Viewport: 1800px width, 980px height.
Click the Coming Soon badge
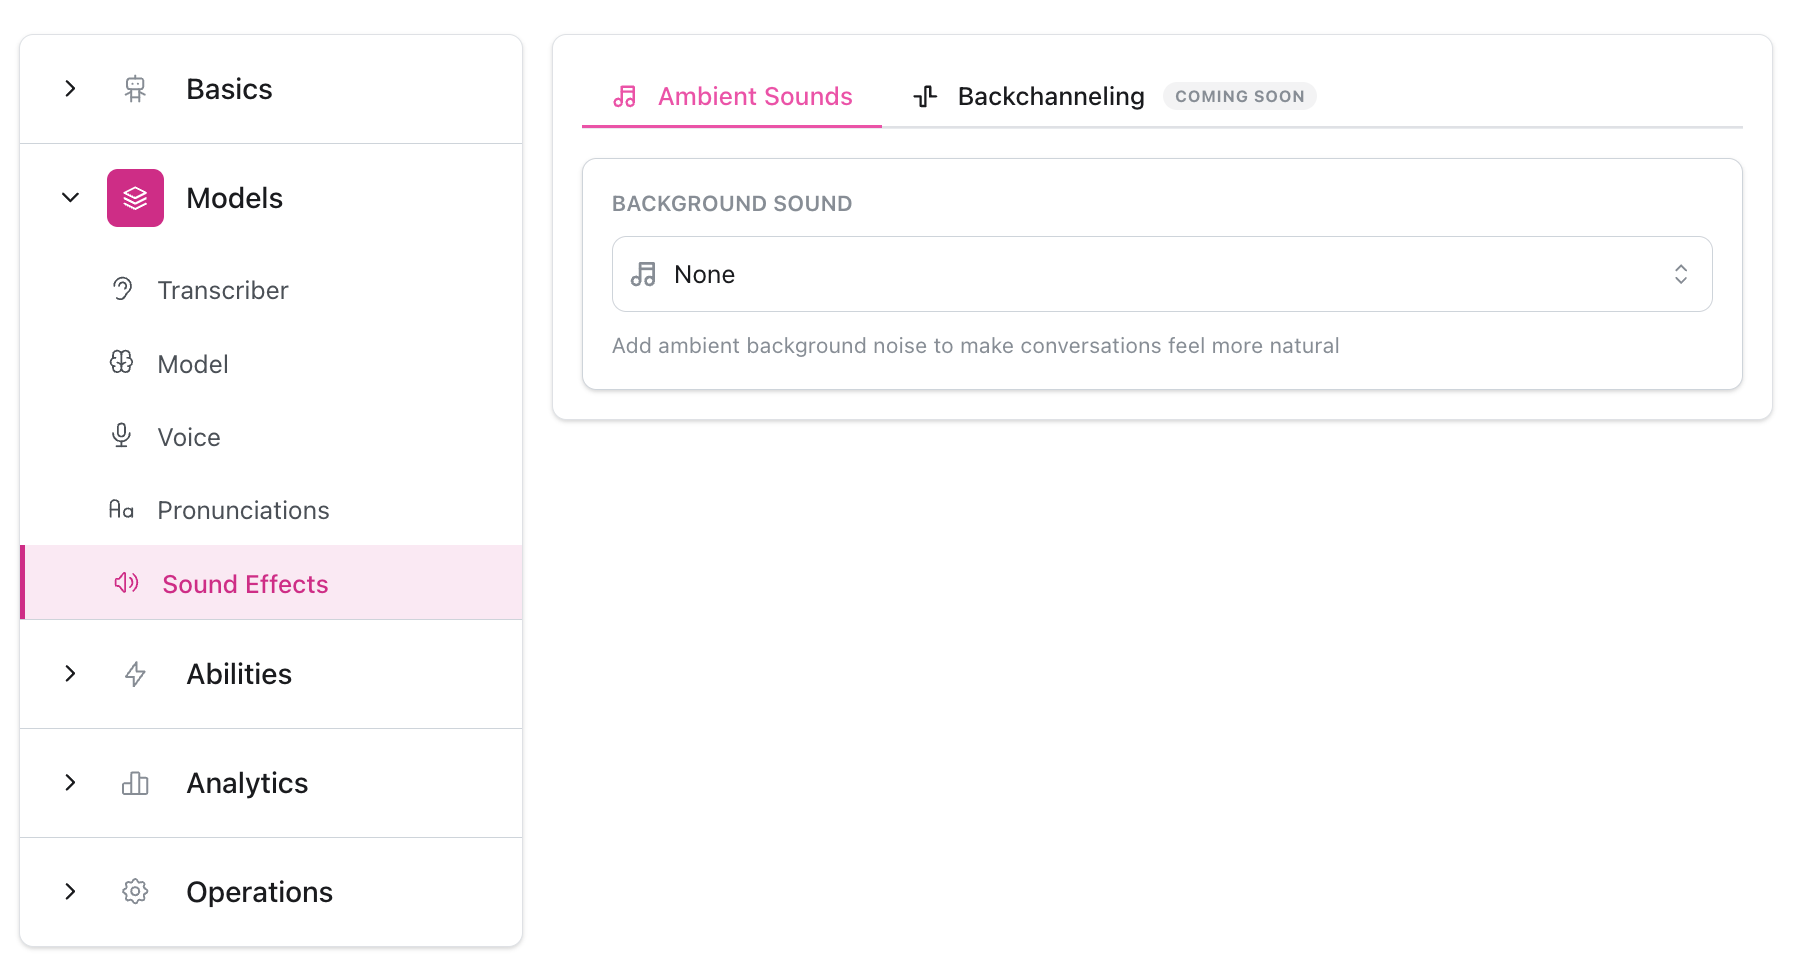[1239, 96]
